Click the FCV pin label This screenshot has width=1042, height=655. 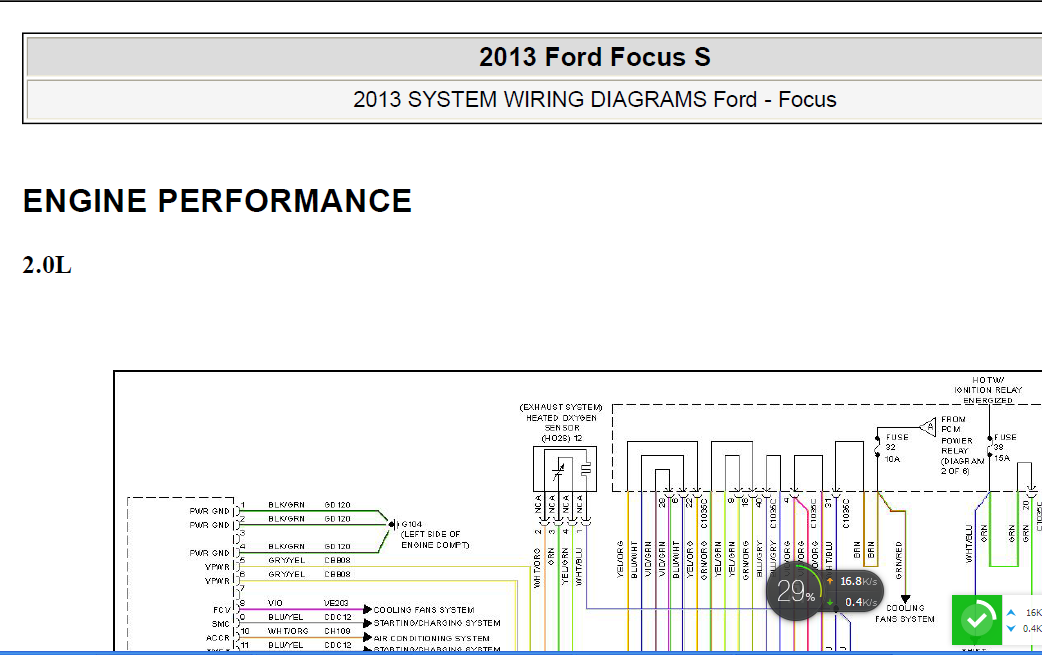point(222,610)
